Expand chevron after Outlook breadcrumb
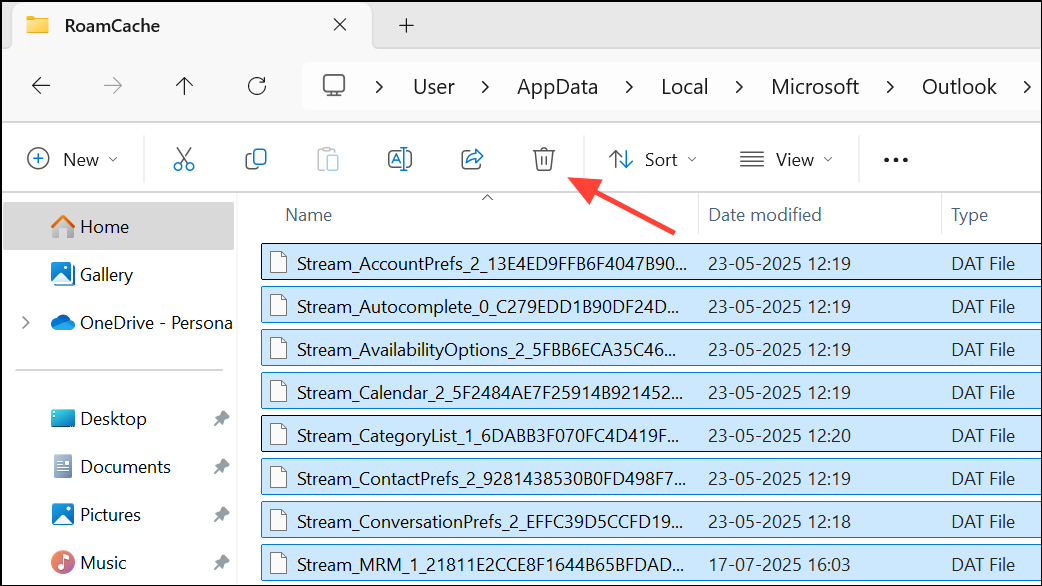The width and height of the screenshot is (1042, 586). [1027, 87]
